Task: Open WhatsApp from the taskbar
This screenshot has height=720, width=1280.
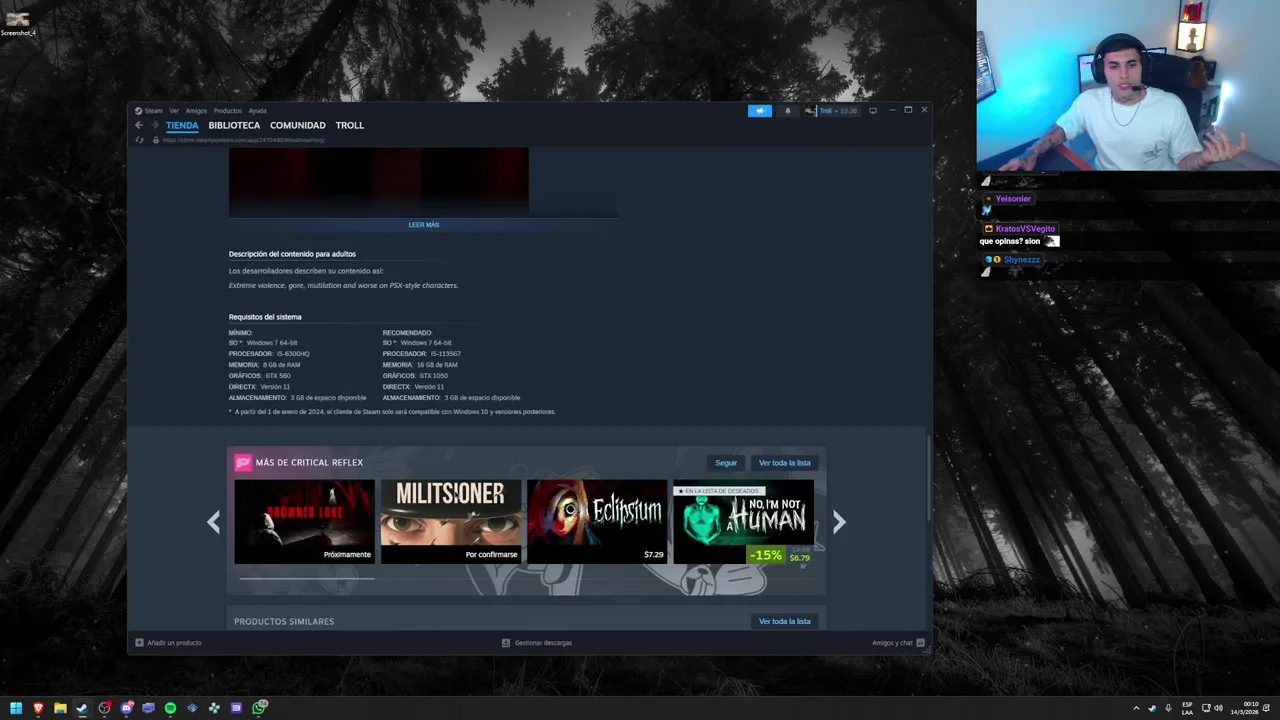Action: (x=259, y=708)
